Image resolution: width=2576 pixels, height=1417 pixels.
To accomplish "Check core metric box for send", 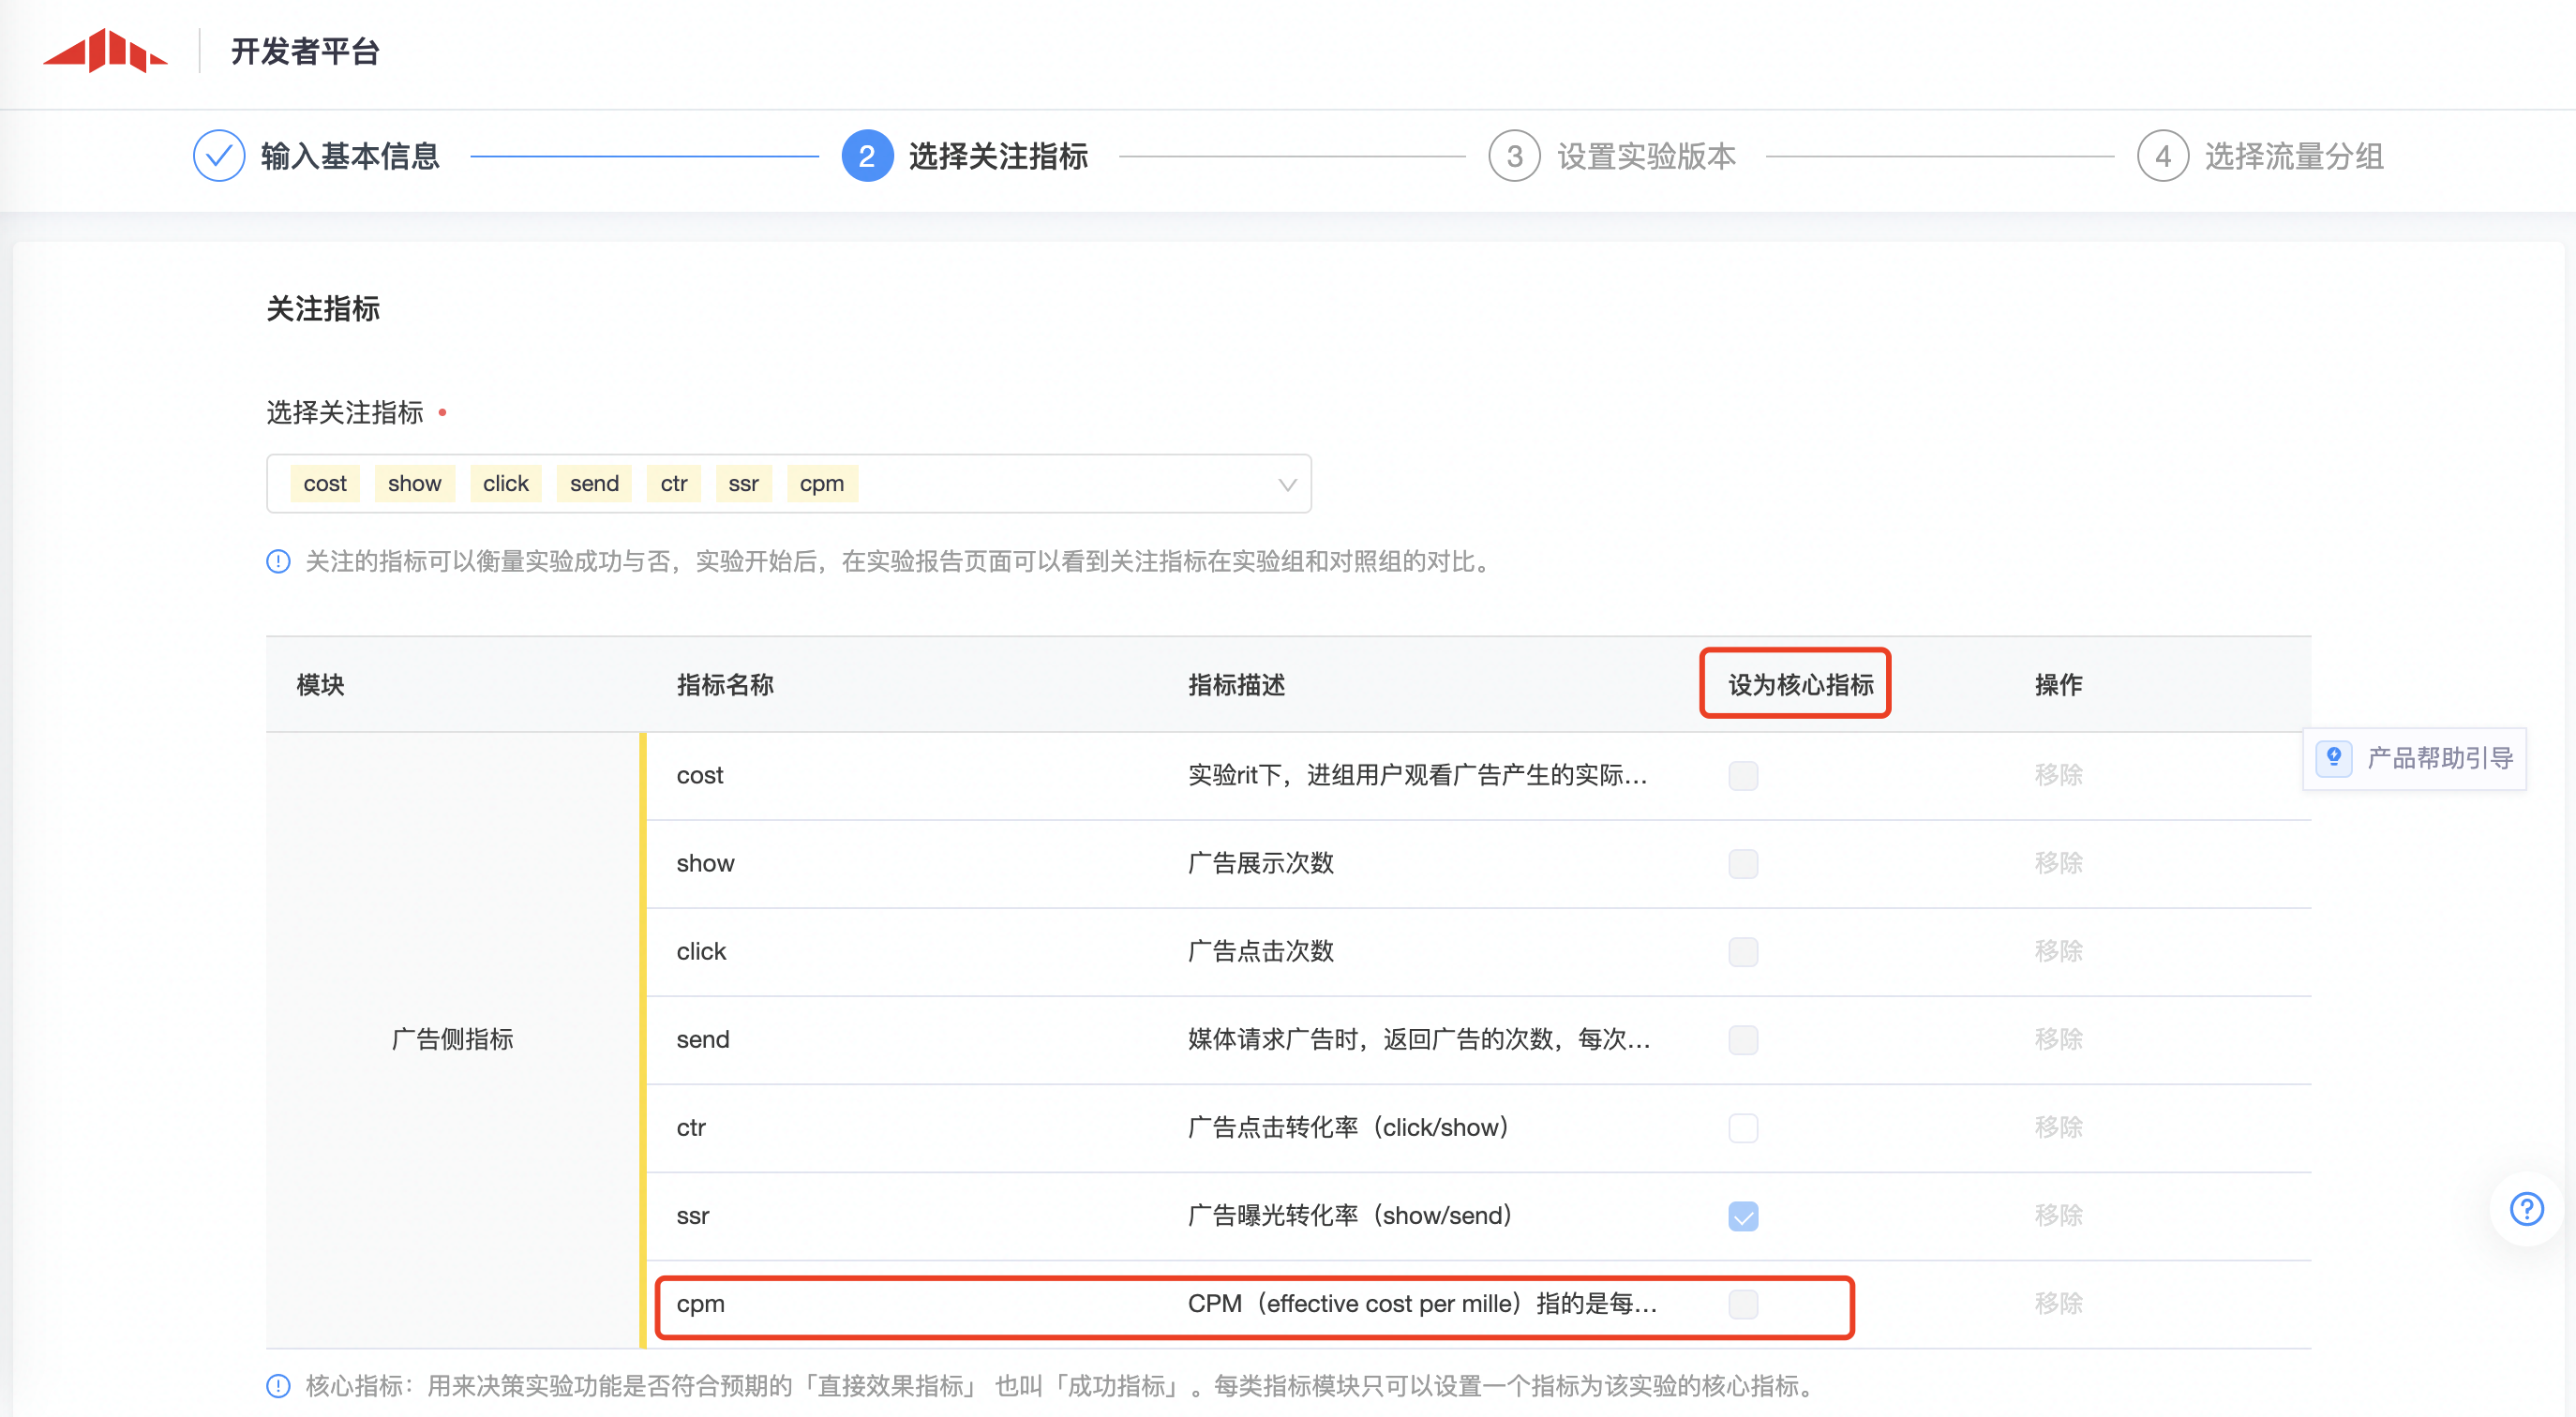I will pos(1743,1040).
